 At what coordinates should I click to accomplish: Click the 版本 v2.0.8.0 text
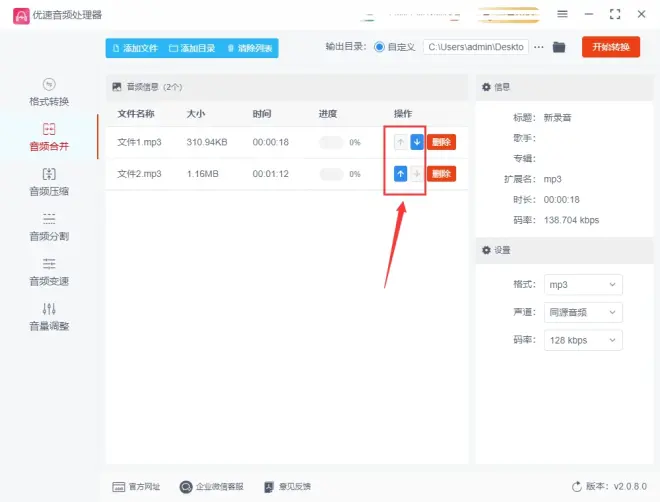click(x=616, y=487)
